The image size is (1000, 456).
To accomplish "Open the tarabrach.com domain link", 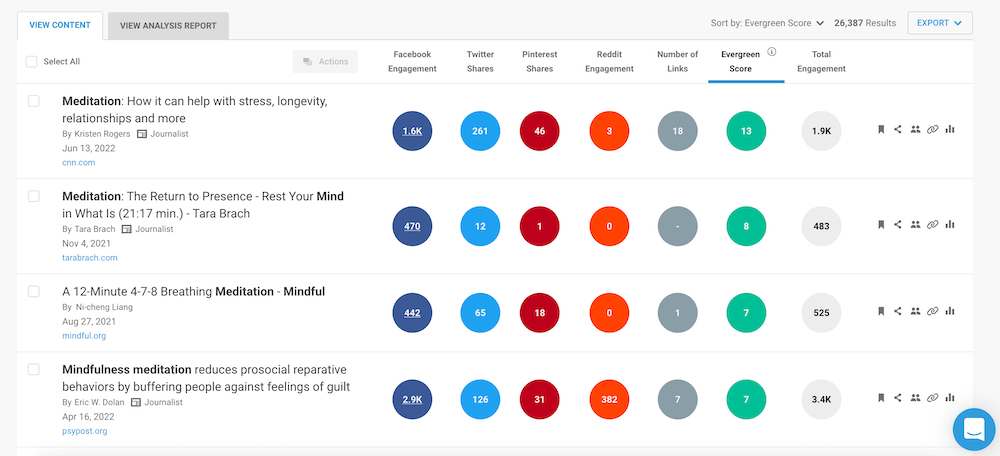I will [x=89, y=257].
